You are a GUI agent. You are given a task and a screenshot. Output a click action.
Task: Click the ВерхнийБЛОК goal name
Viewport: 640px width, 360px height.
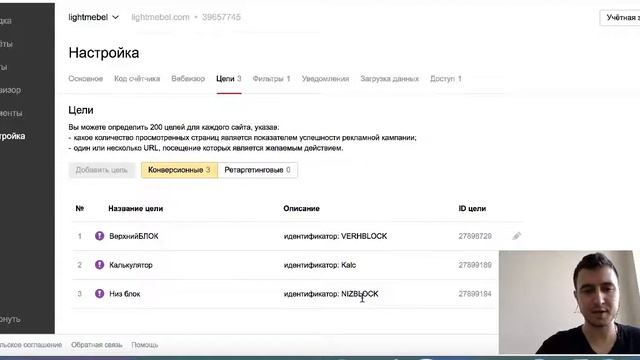click(133, 236)
